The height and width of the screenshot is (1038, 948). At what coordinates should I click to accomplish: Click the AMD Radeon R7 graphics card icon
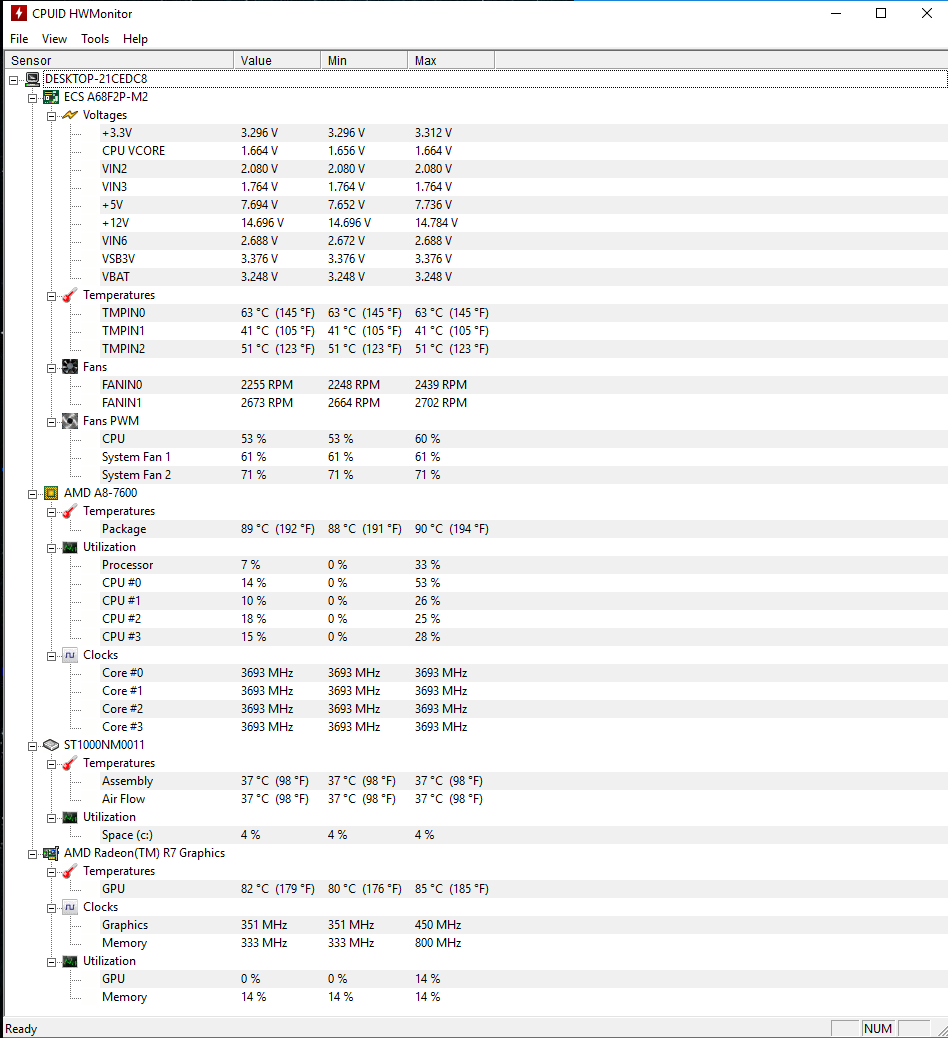[x=51, y=853]
